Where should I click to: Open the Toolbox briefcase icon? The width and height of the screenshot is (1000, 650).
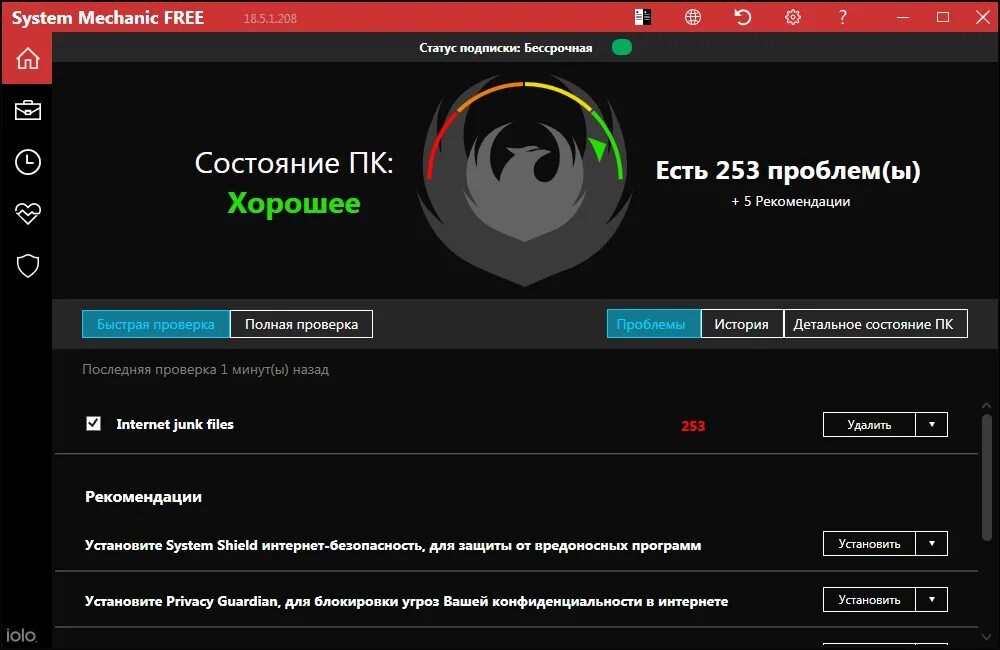(x=27, y=110)
